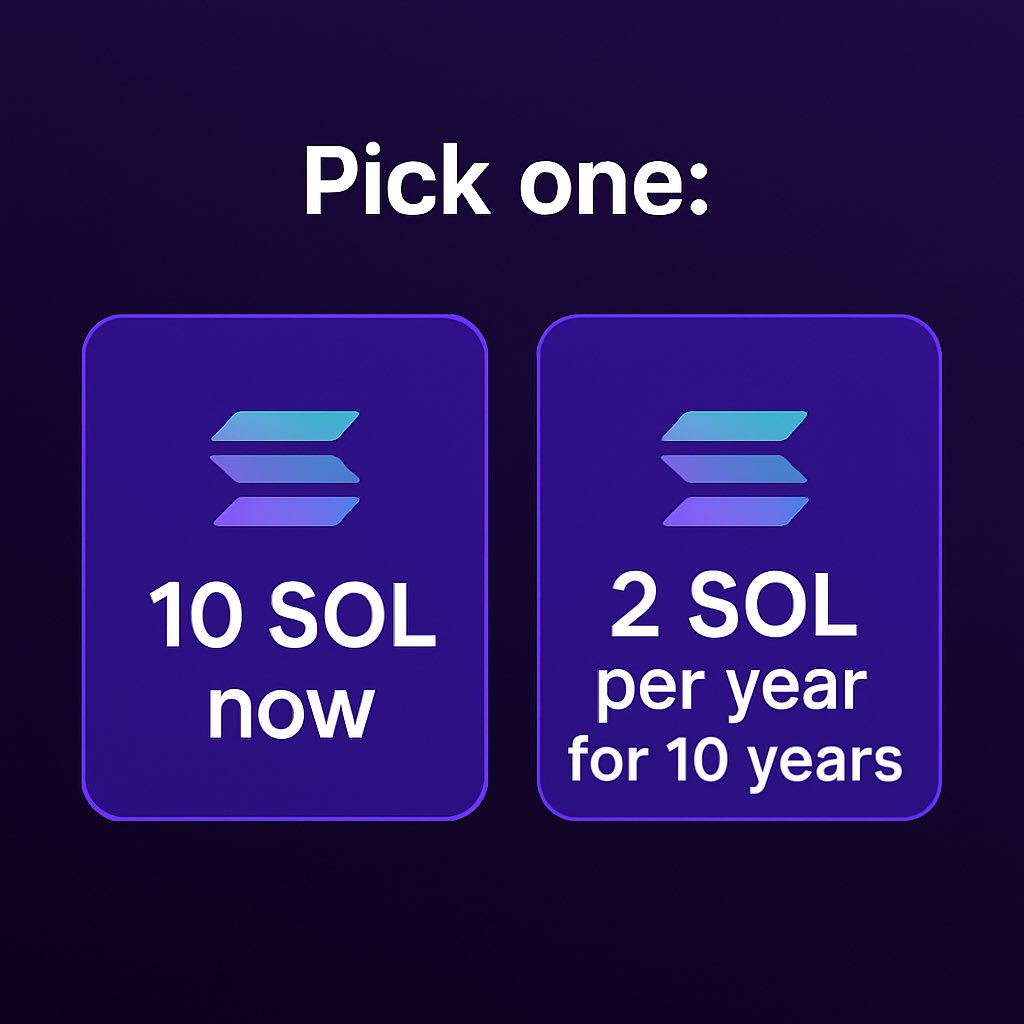This screenshot has height=1024, width=1024.
Task: Click the teal top bar of the right Solana logo
Action: [735, 426]
